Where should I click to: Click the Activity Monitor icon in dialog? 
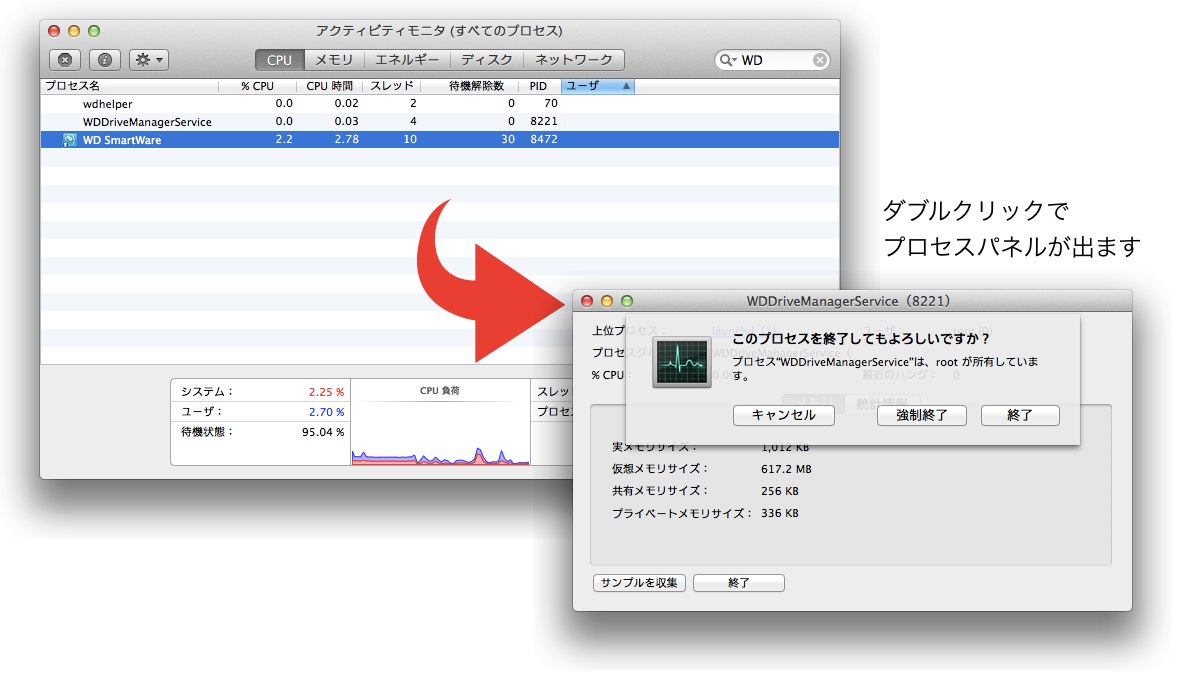click(682, 362)
